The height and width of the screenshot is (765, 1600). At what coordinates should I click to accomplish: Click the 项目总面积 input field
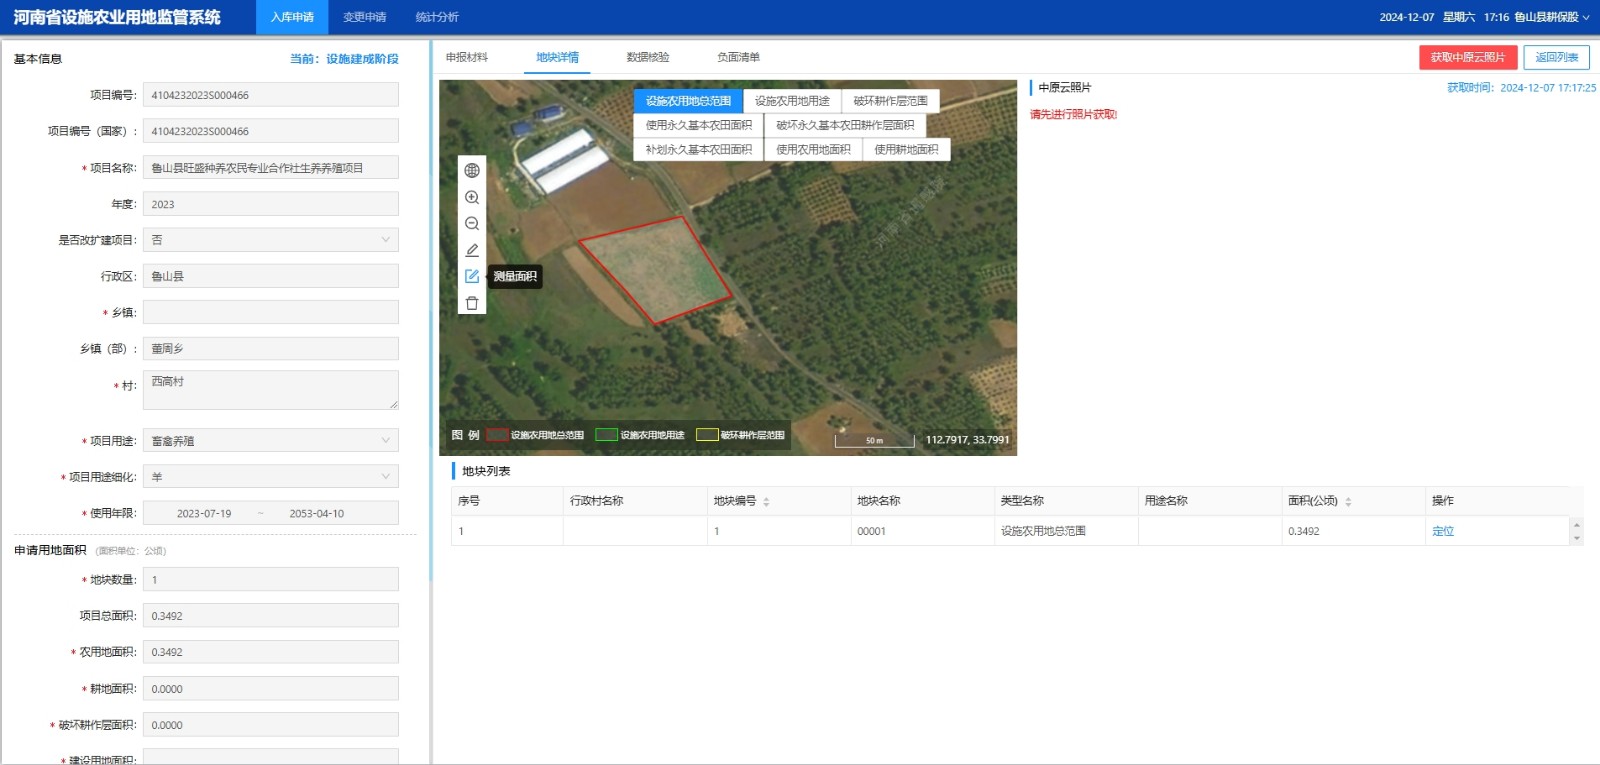(x=271, y=616)
